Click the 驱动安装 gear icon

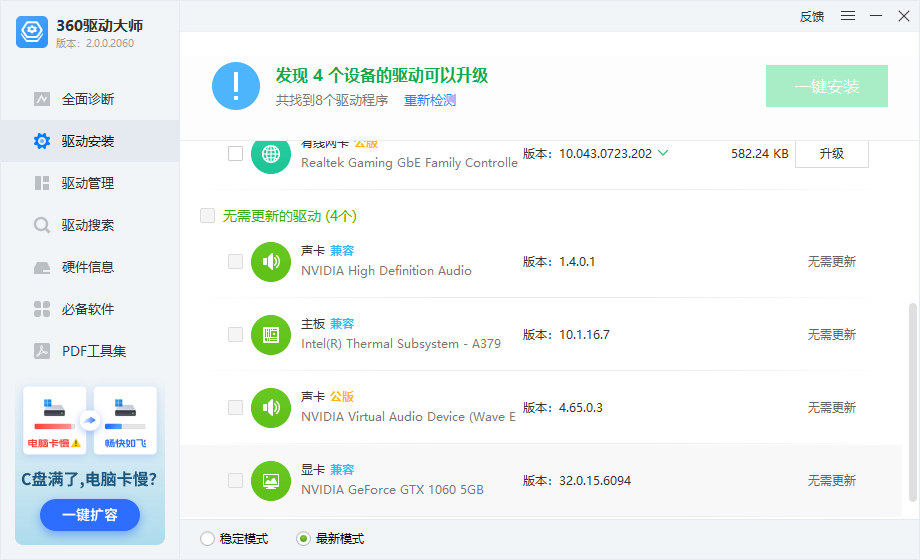[42, 141]
